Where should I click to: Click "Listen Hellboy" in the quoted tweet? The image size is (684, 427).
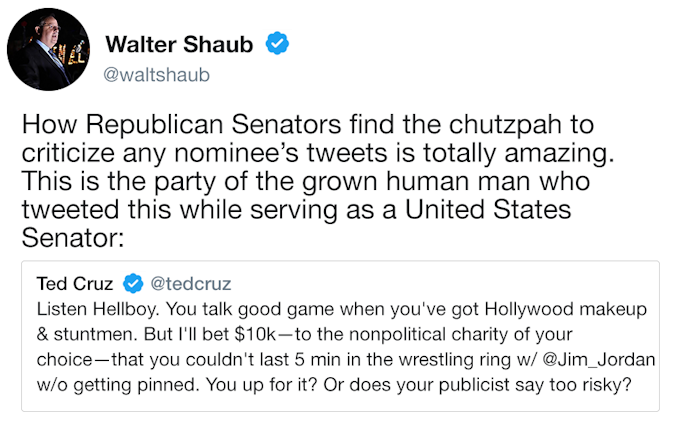98,309
